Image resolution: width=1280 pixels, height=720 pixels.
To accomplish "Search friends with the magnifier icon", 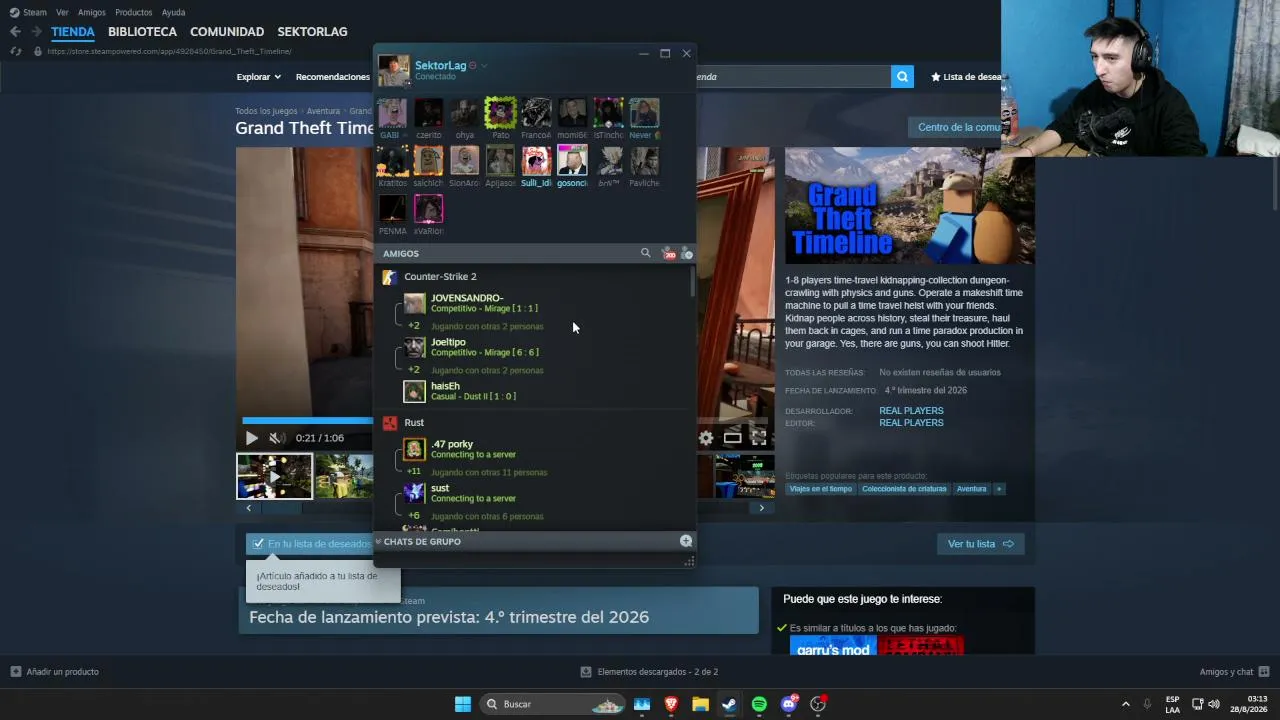I will 645,254.
